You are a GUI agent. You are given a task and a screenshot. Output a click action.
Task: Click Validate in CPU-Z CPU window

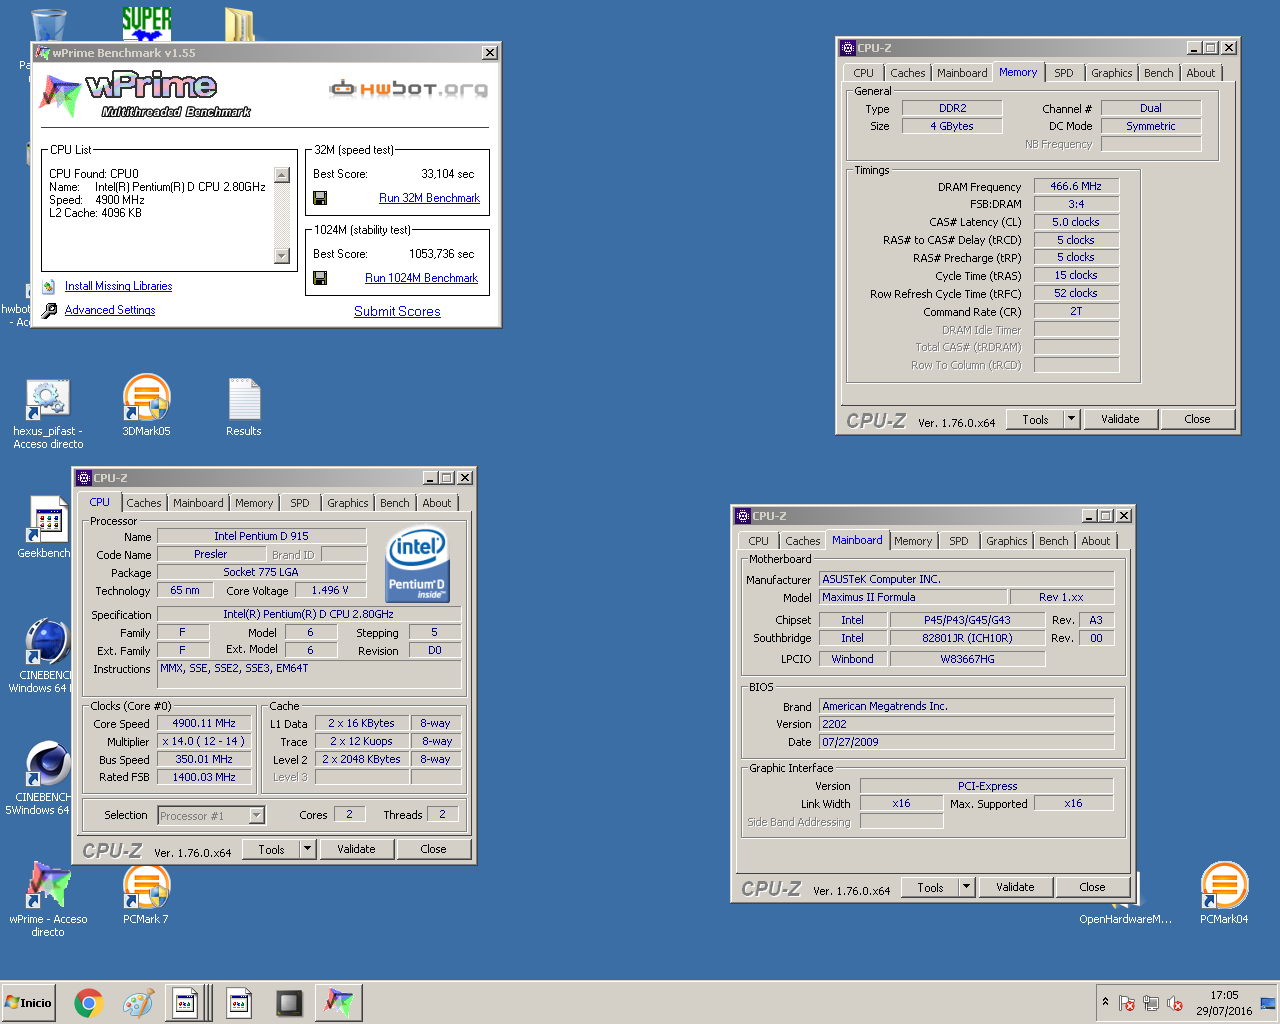click(x=356, y=849)
